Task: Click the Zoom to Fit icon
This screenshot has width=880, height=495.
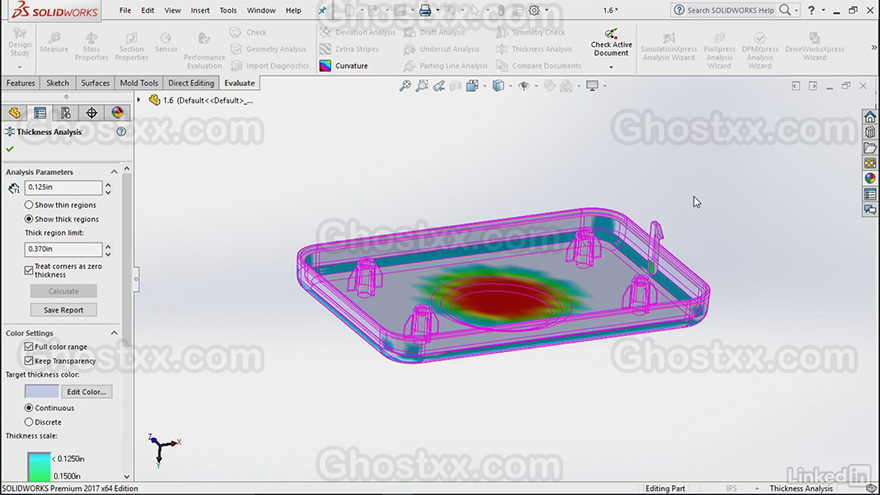Action: point(405,85)
